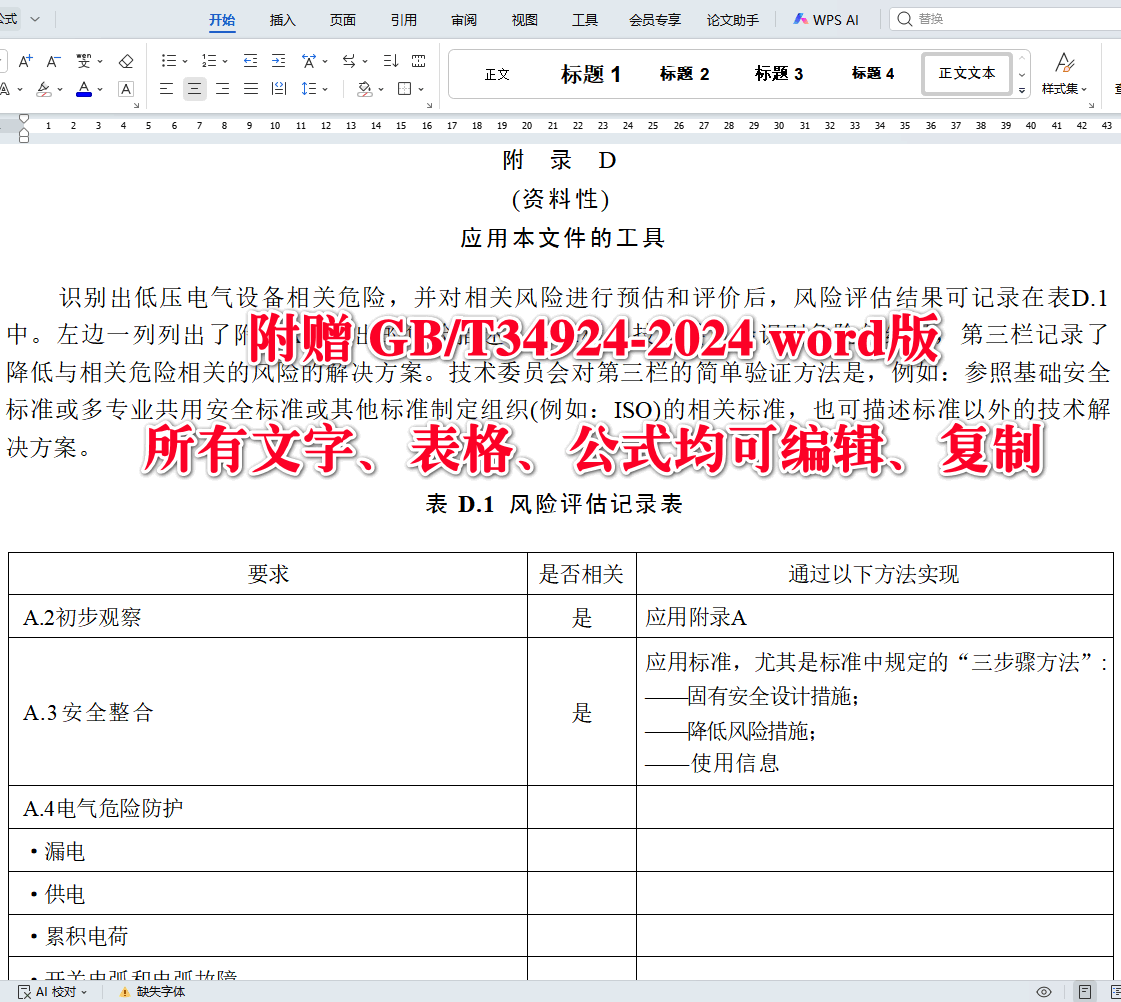Click the phonetic guide (wen) icon
Screen dimensions: 1121x1002
pyautogui.click(x=84, y=61)
